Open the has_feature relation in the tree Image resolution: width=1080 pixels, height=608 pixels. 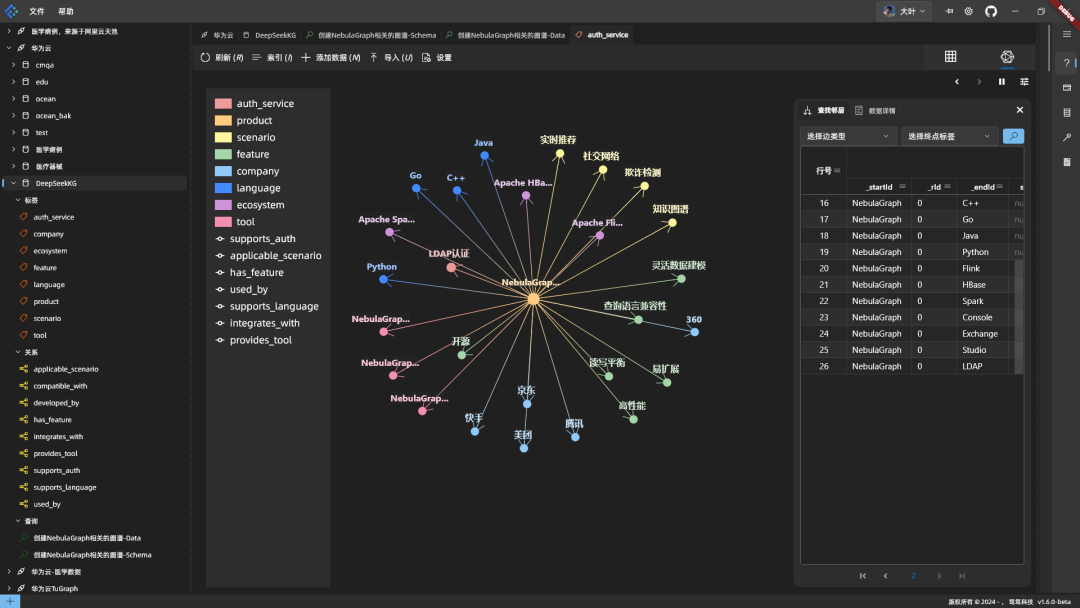[52, 419]
